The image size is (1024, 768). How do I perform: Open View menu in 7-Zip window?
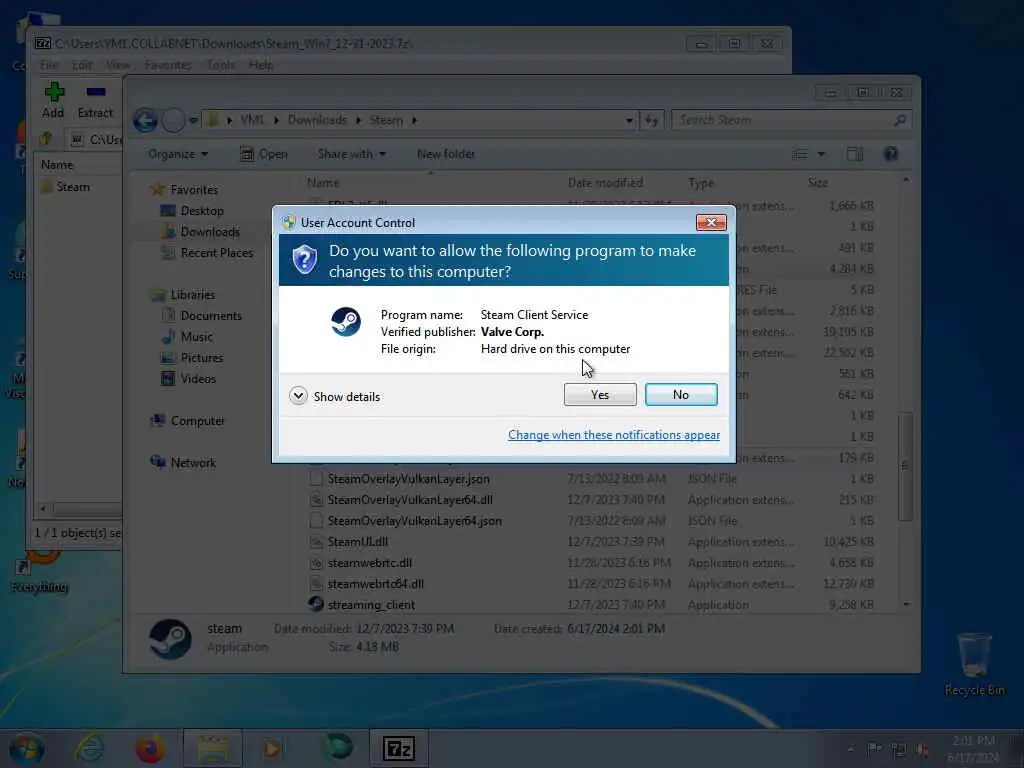pyautogui.click(x=118, y=65)
